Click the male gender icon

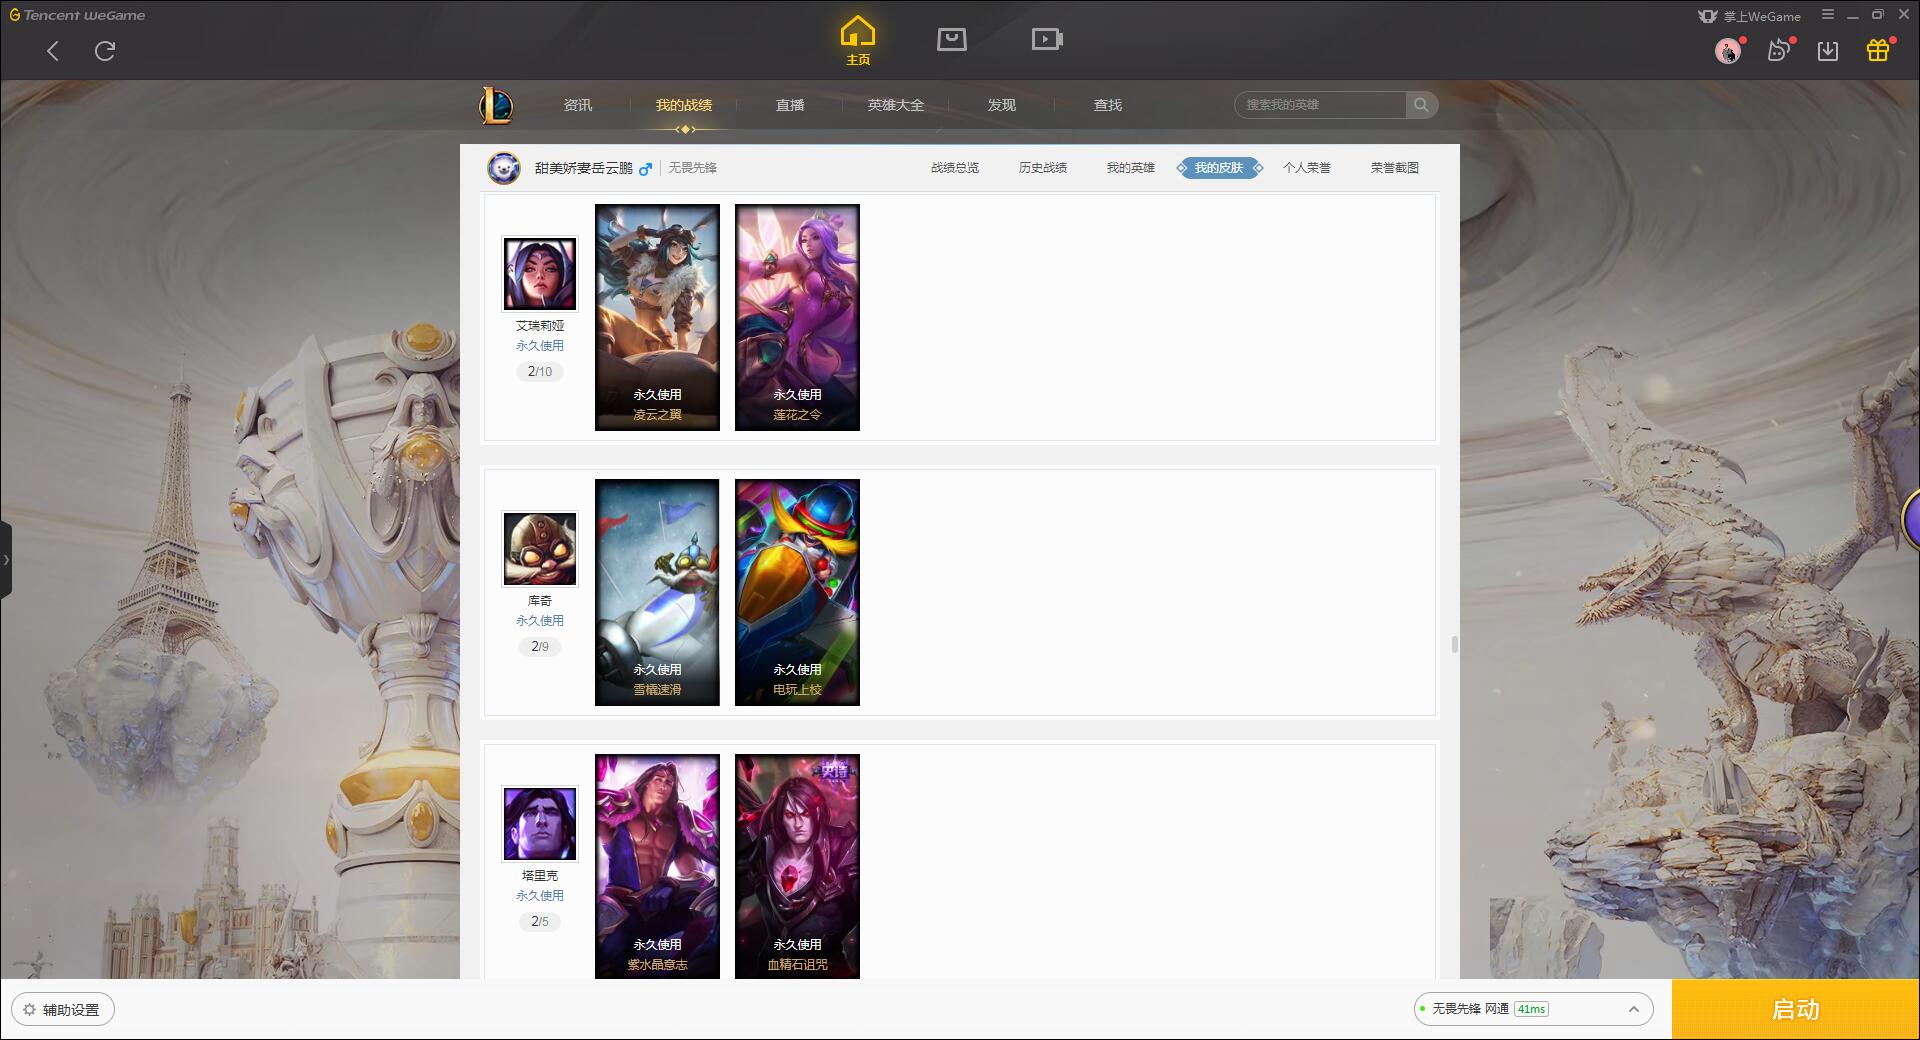coord(645,168)
